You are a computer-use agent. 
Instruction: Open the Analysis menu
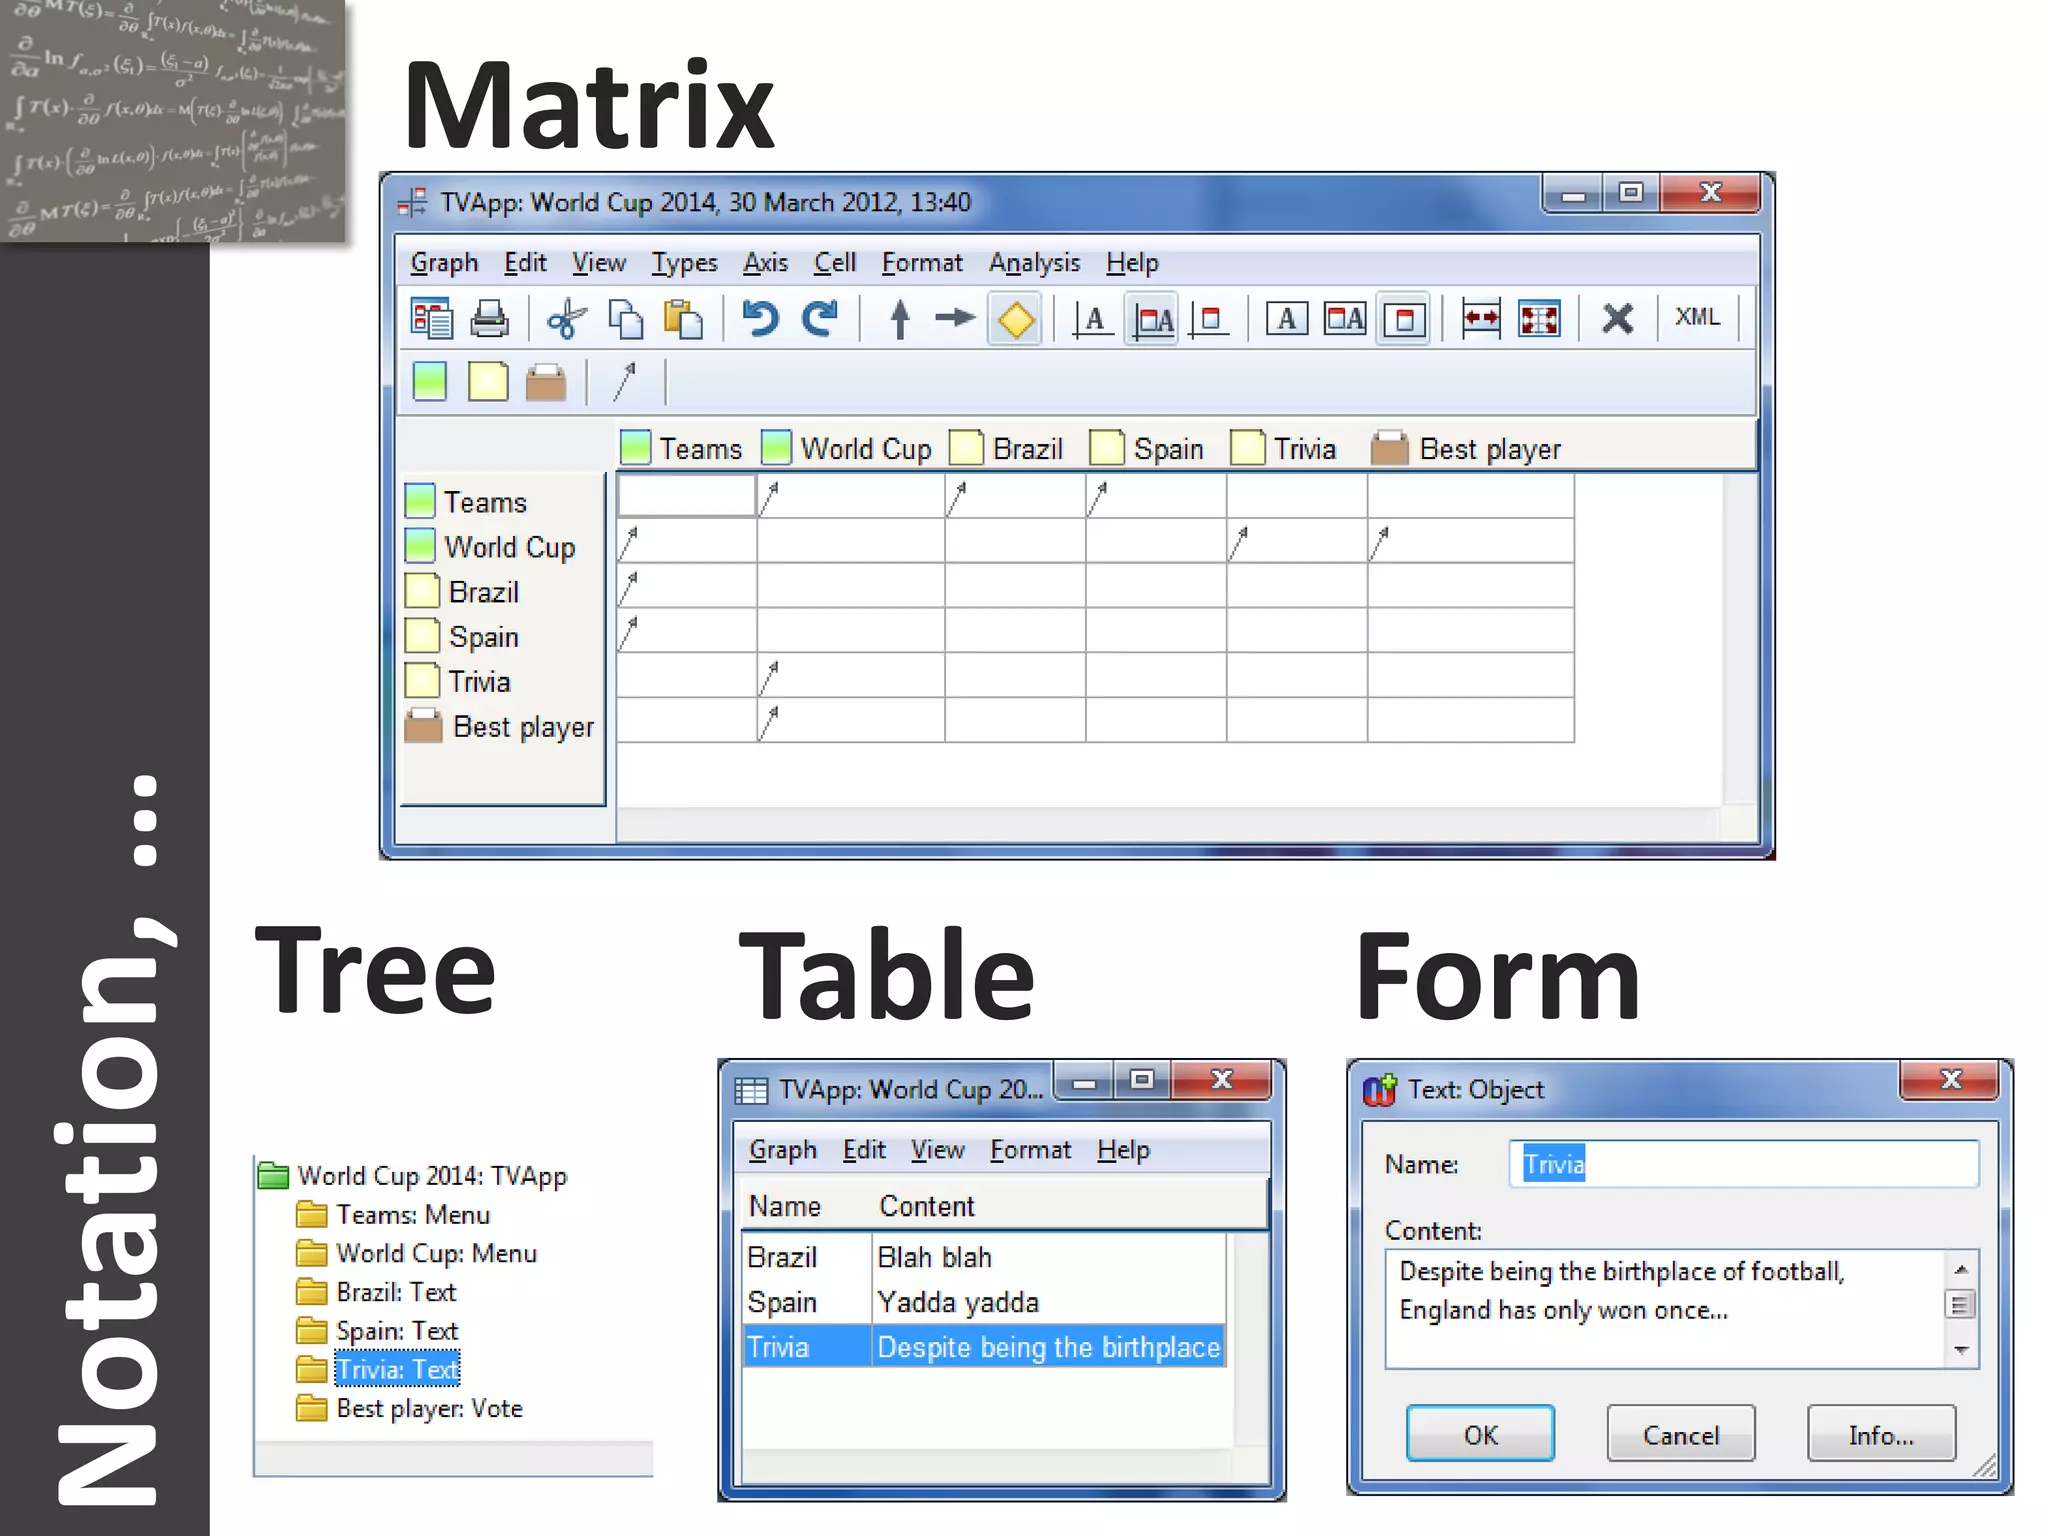tap(1034, 263)
